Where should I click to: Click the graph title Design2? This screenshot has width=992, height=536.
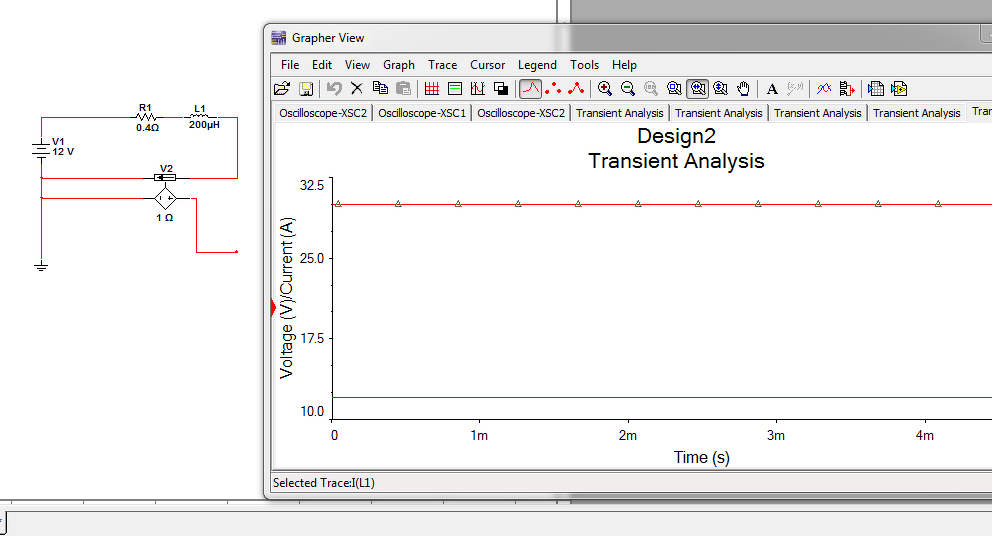[676, 135]
